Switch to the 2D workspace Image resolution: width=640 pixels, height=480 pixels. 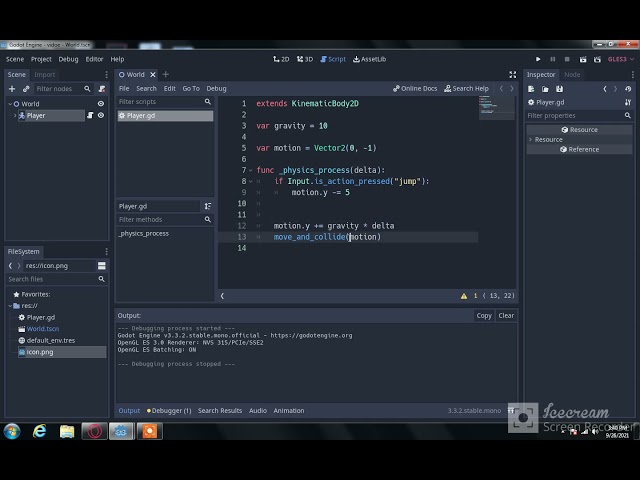click(281, 59)
